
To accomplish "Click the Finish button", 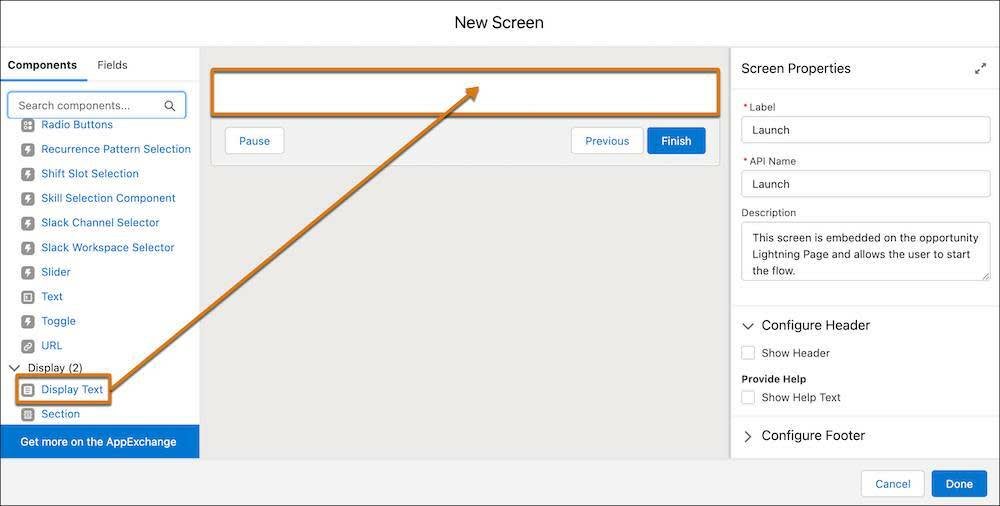I will [676, 141].
